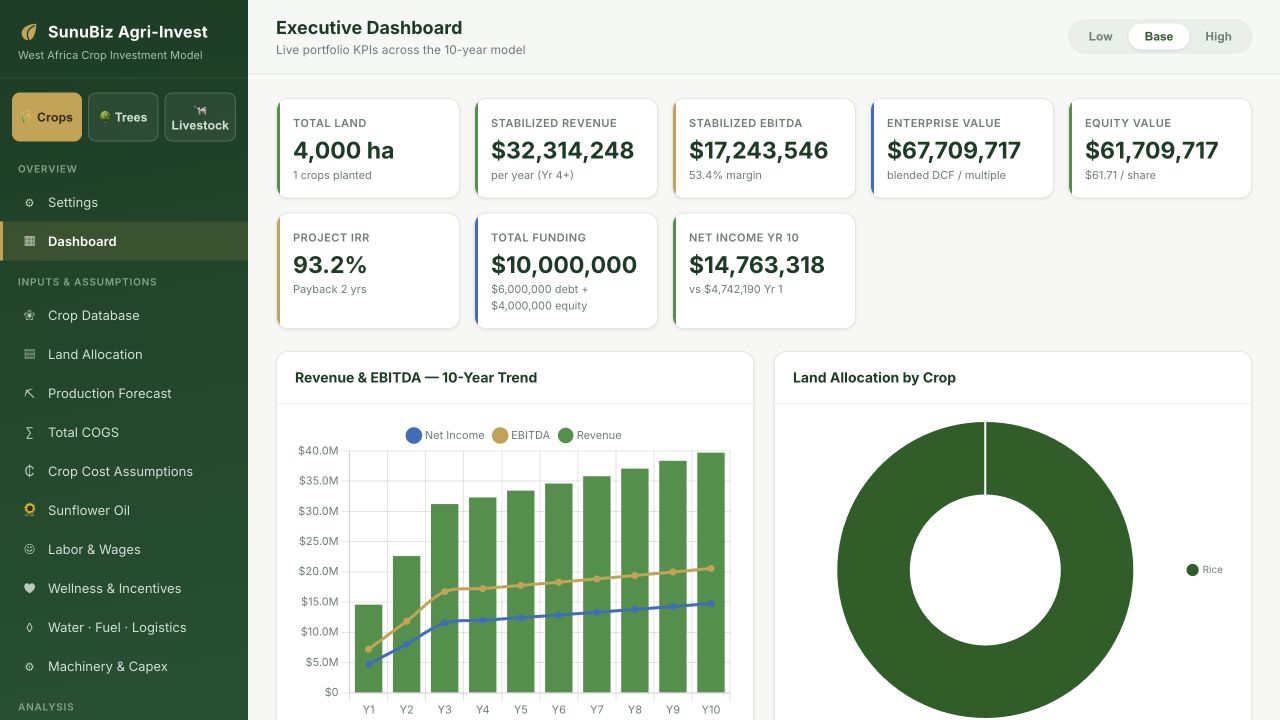This screenshot has height=720, width=1280.
Task: Select the High scenario
Action: (1218, 36)
